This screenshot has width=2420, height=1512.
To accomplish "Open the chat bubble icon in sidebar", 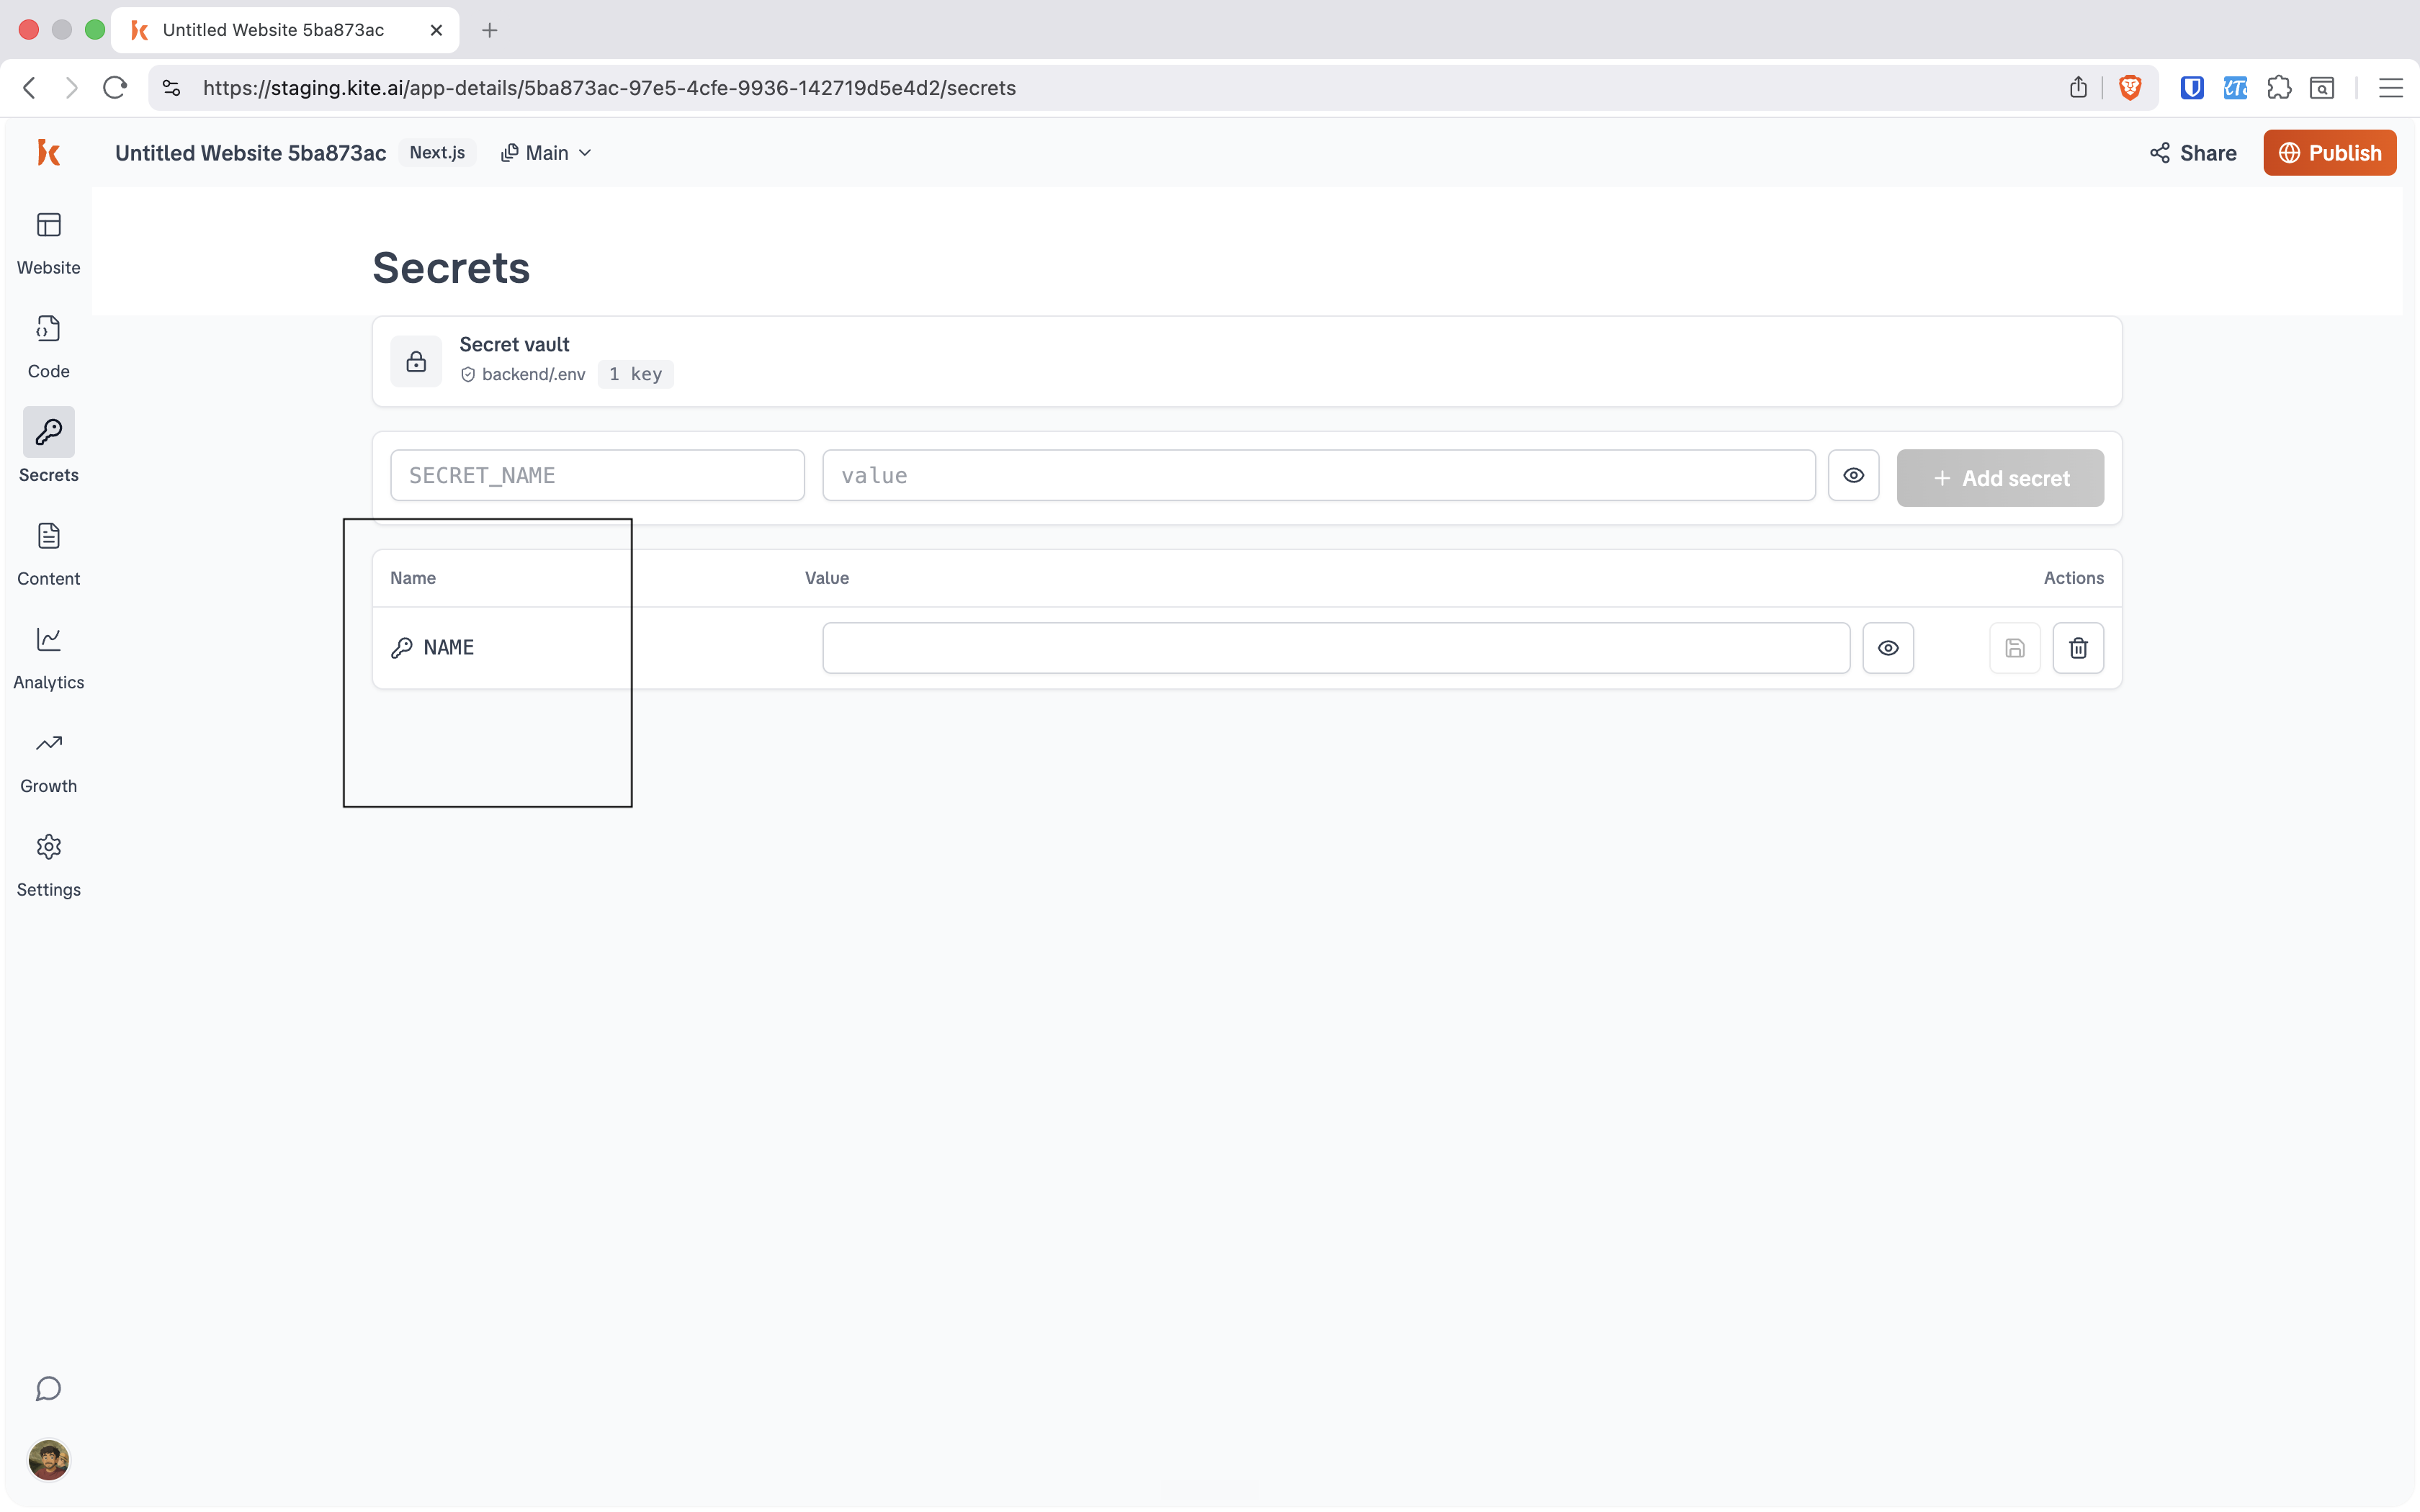I will 48,1388.
